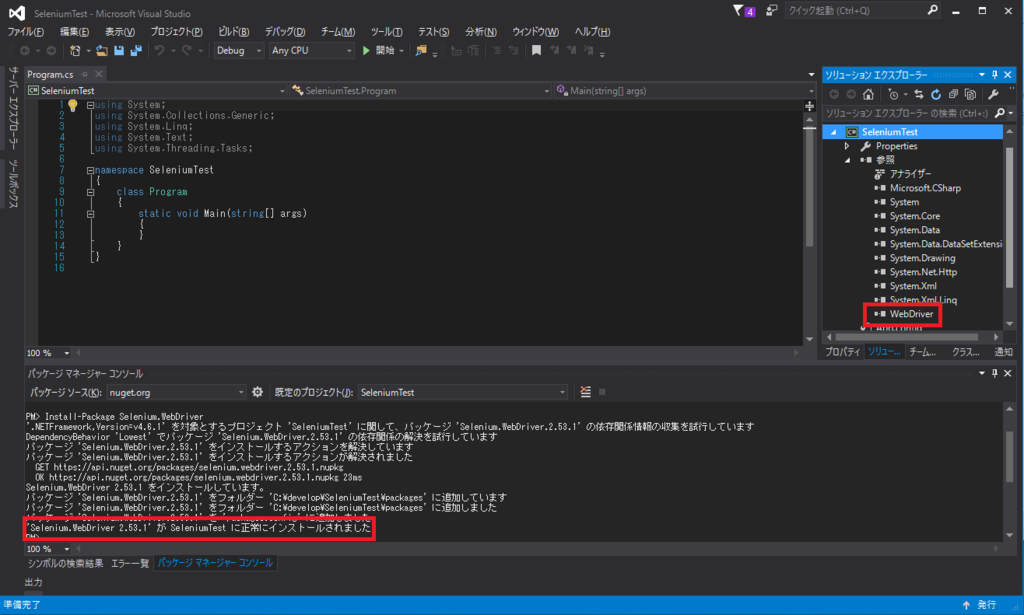
Task: Collapse the 参照 references node
Action: pyautogui.click(x=847, y=160)
